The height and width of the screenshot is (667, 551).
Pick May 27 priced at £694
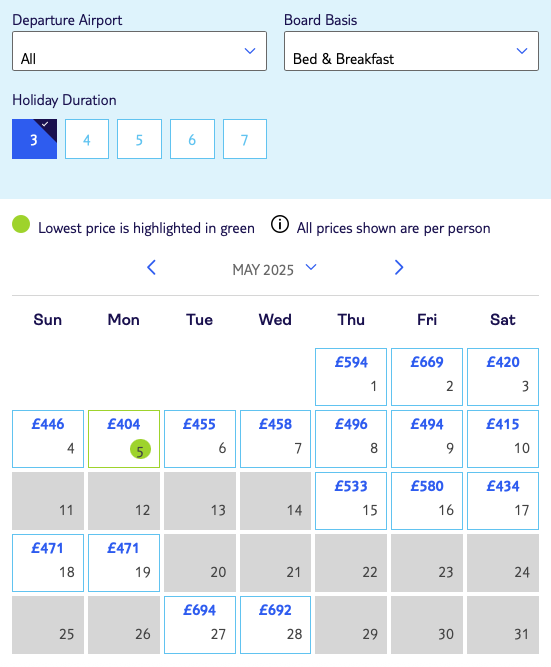coord(200,625)
